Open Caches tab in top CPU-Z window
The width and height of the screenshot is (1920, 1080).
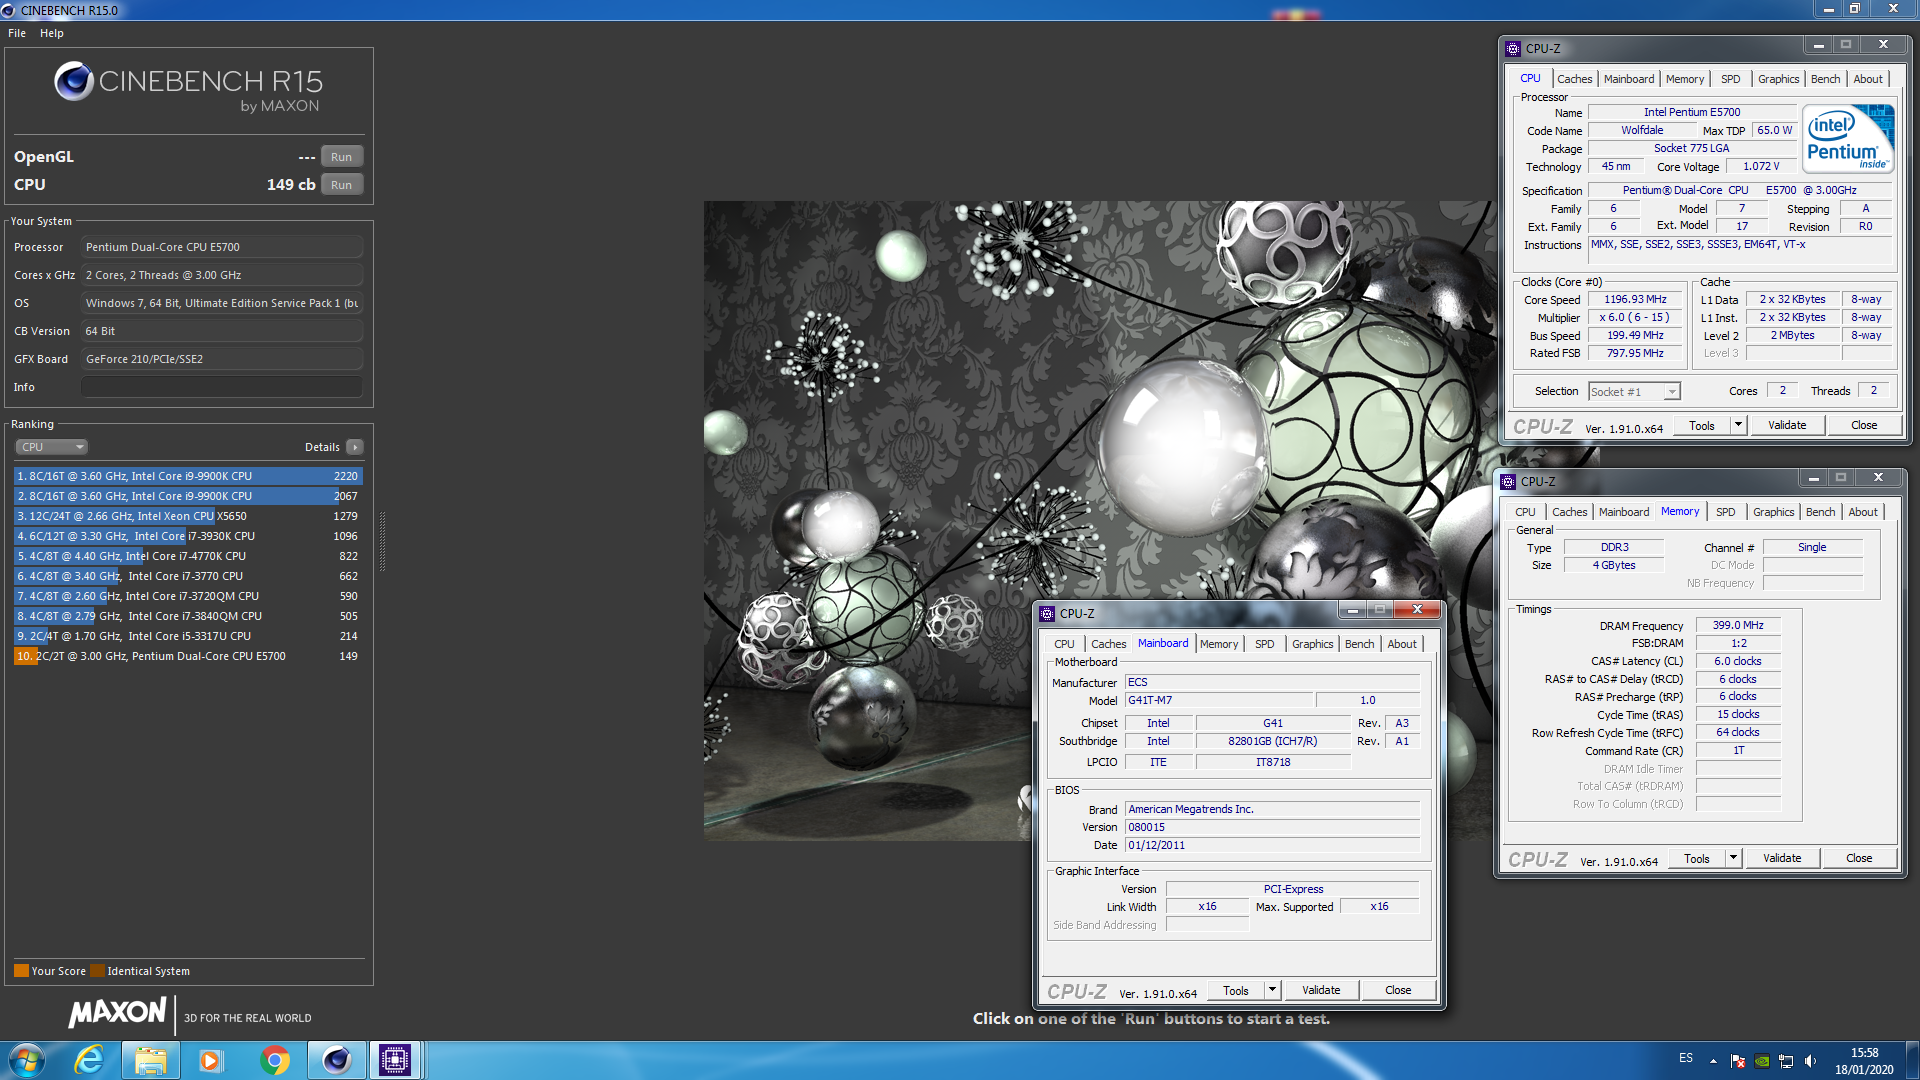(1574, 79)
